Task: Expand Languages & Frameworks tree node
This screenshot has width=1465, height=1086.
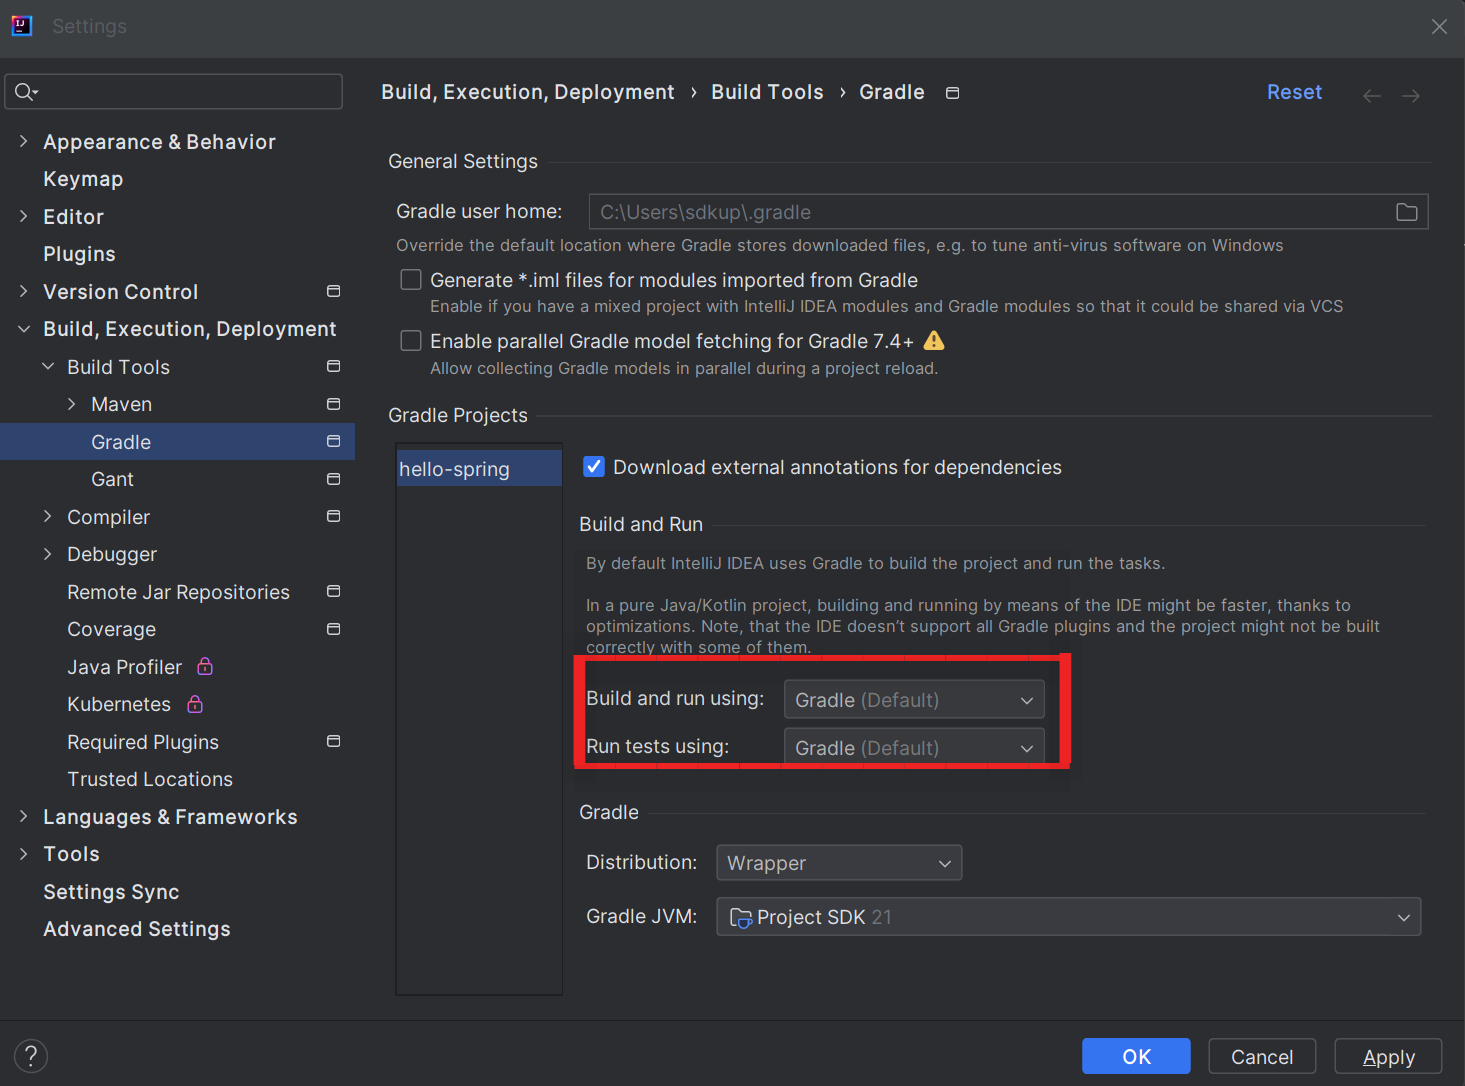Action: click(24, 816)
